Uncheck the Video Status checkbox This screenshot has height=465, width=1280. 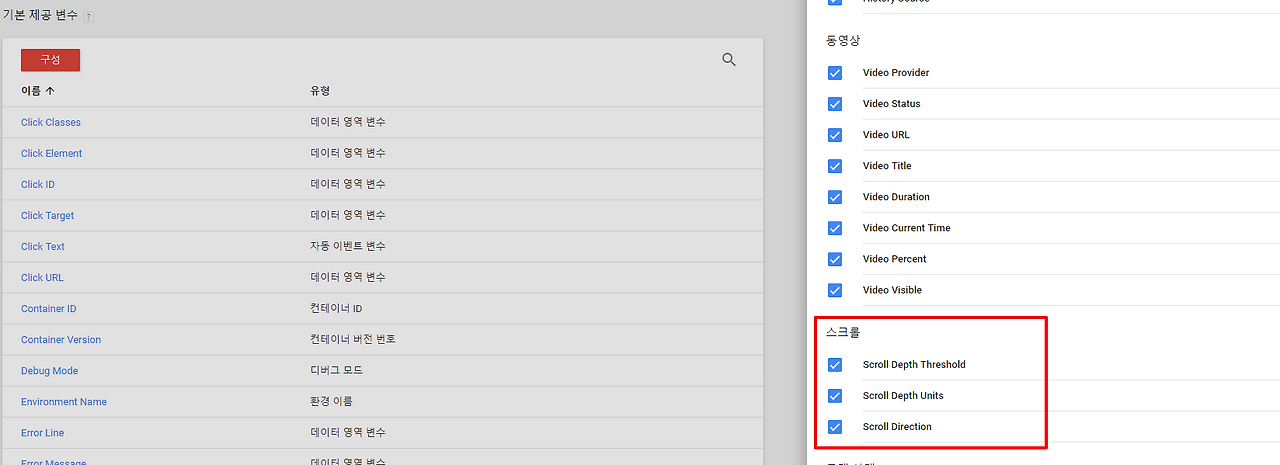click(835, 104)
